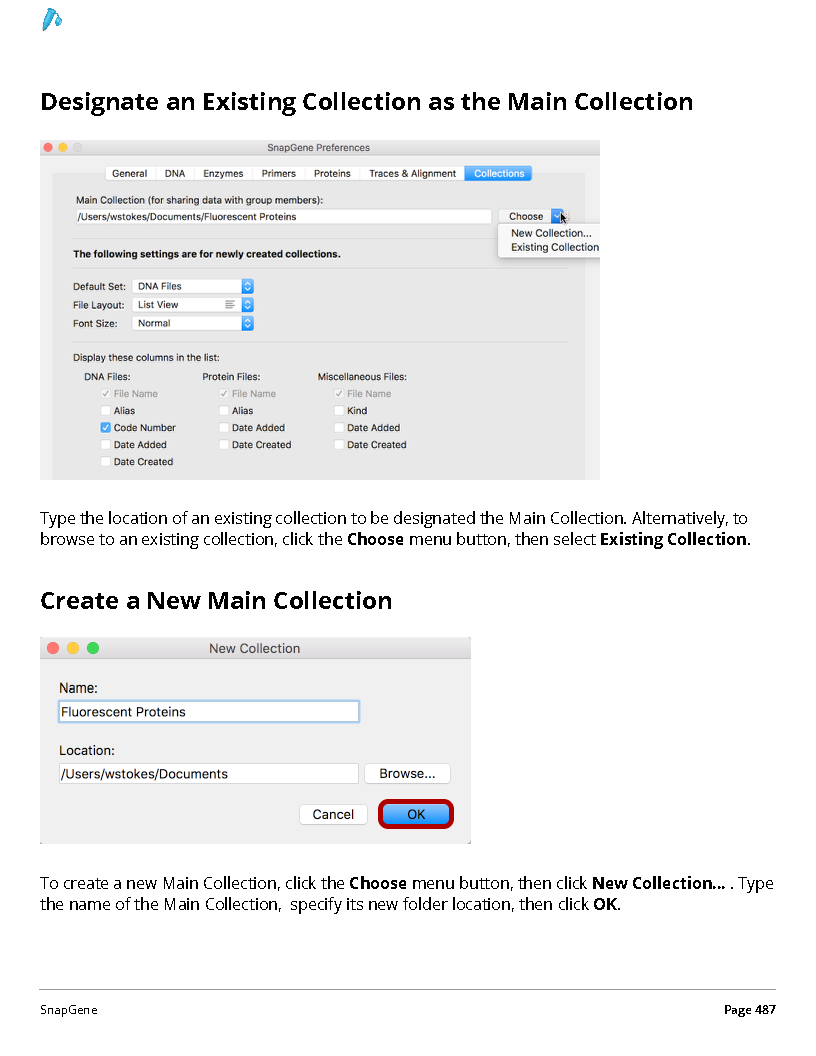
Task: Toggle the Kind checkbox under Miscellaneous Files
Action: coord(339,410)
